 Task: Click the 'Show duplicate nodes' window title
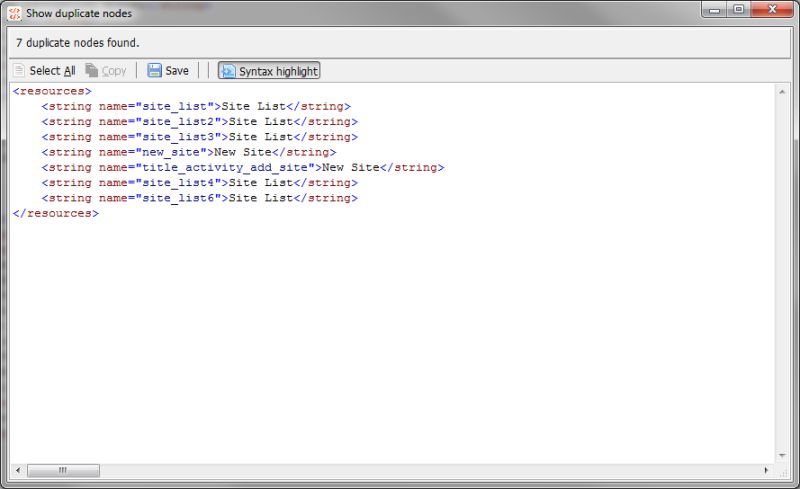tap(79, 13)
